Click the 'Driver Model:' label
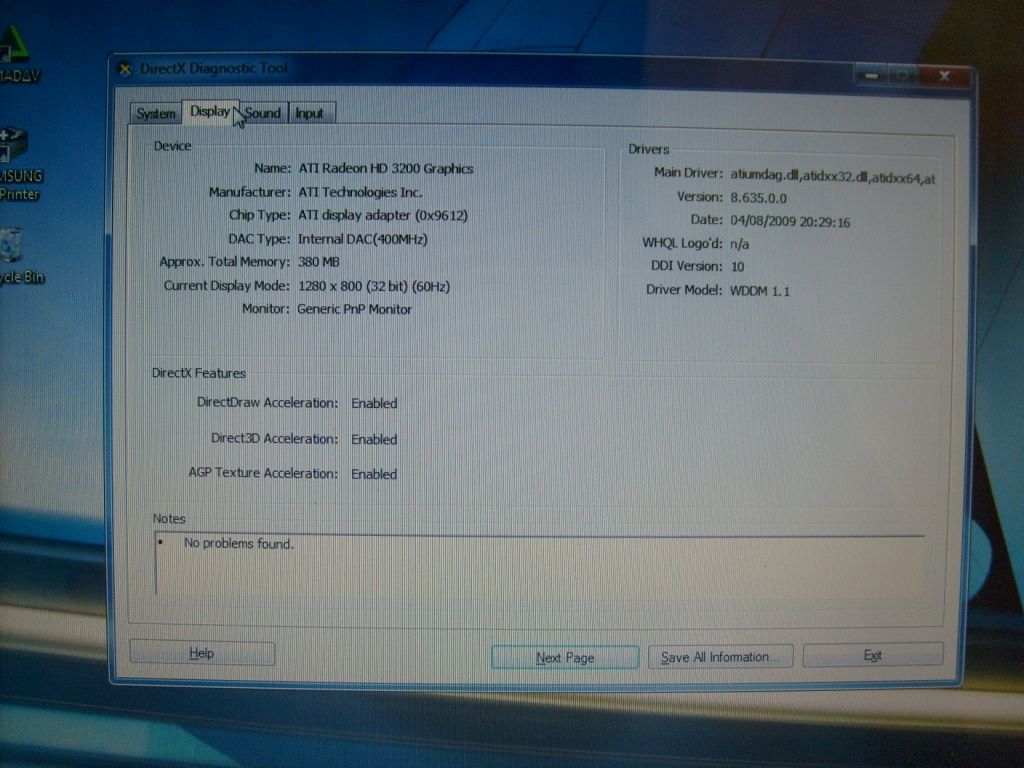 pyautogui.click(x=684, y=289)
